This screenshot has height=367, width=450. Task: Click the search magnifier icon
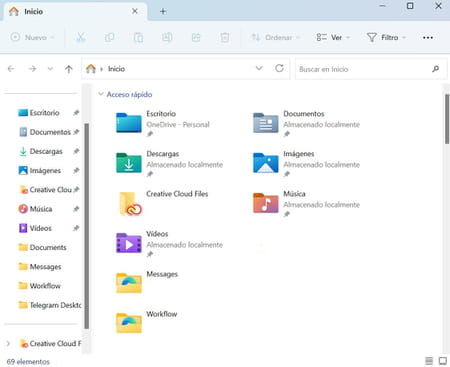tap(435, 69)
